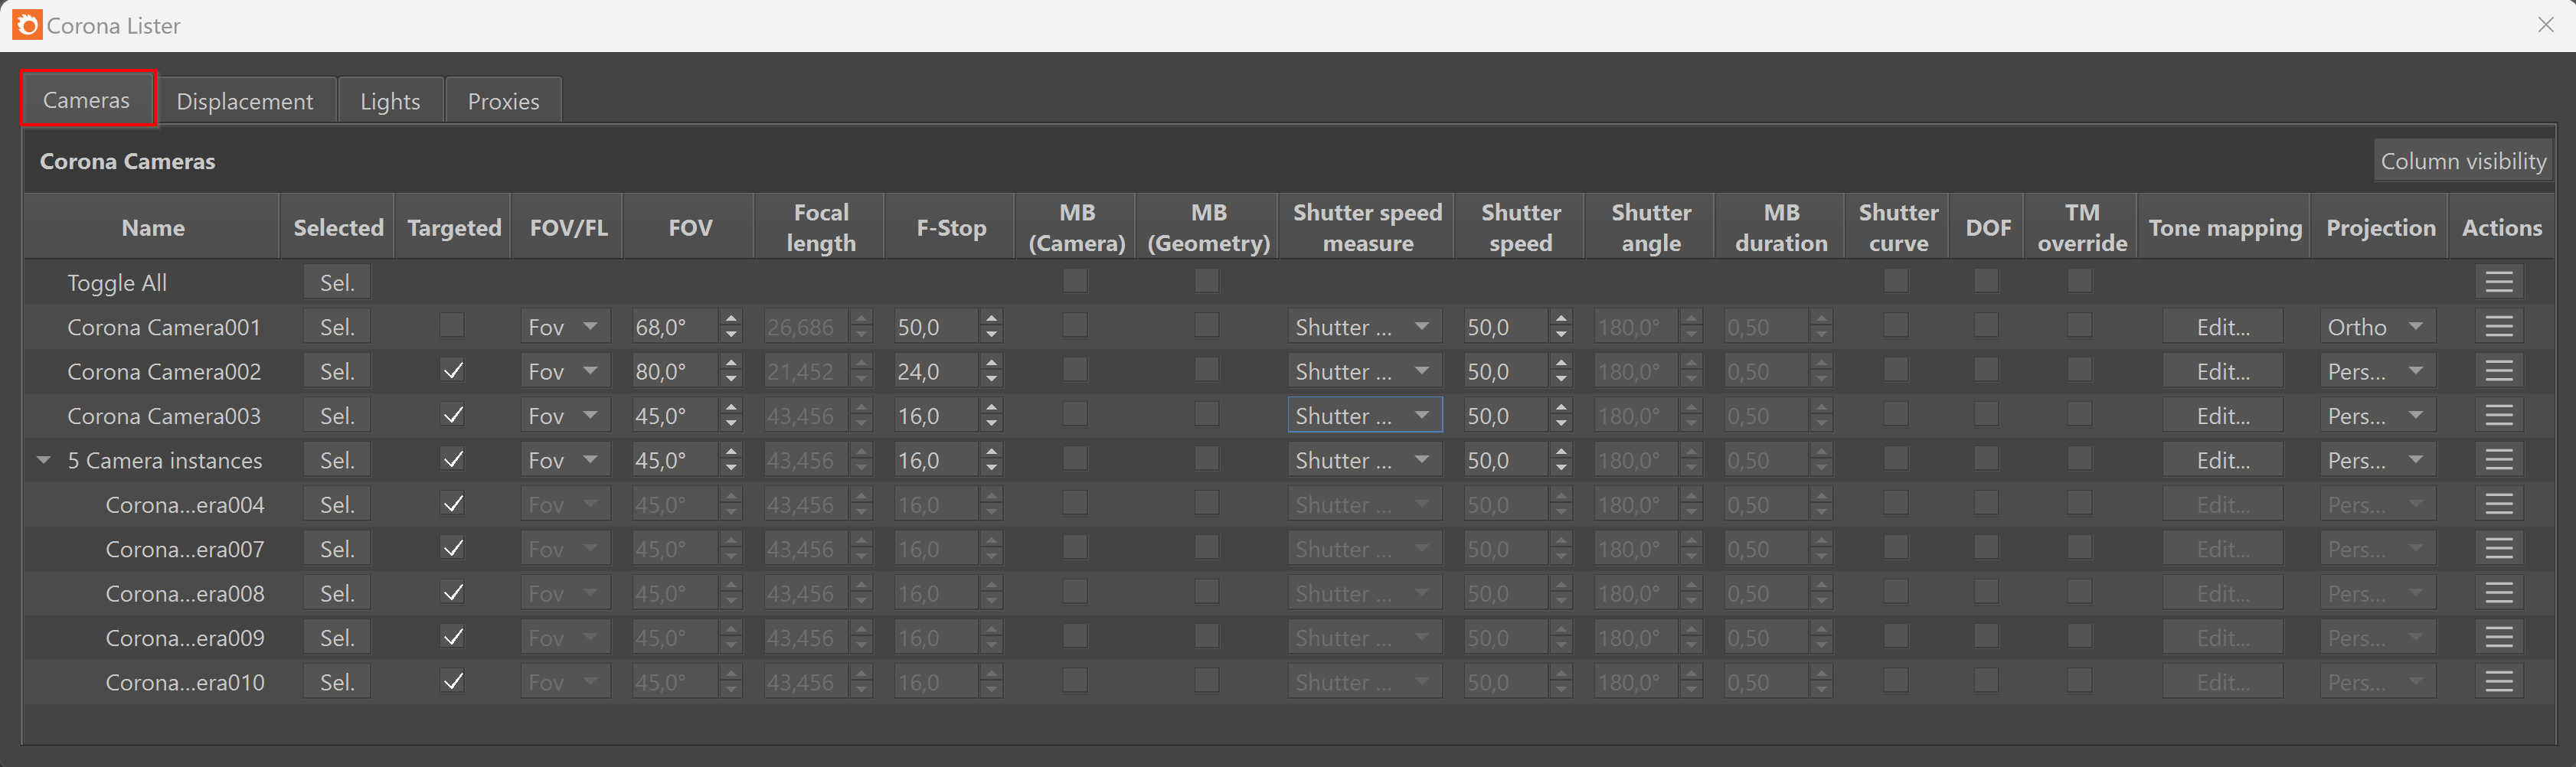This screenshot has width=2576, height=767.
Task: Switch to the Displacement tab
Action: 245,100
